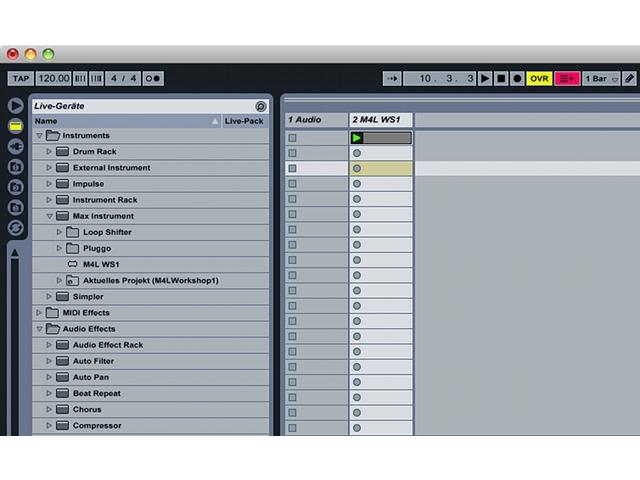The image size is (640, 480).
Task: Expand the Instrument Rack item
Action: [49, 200]
